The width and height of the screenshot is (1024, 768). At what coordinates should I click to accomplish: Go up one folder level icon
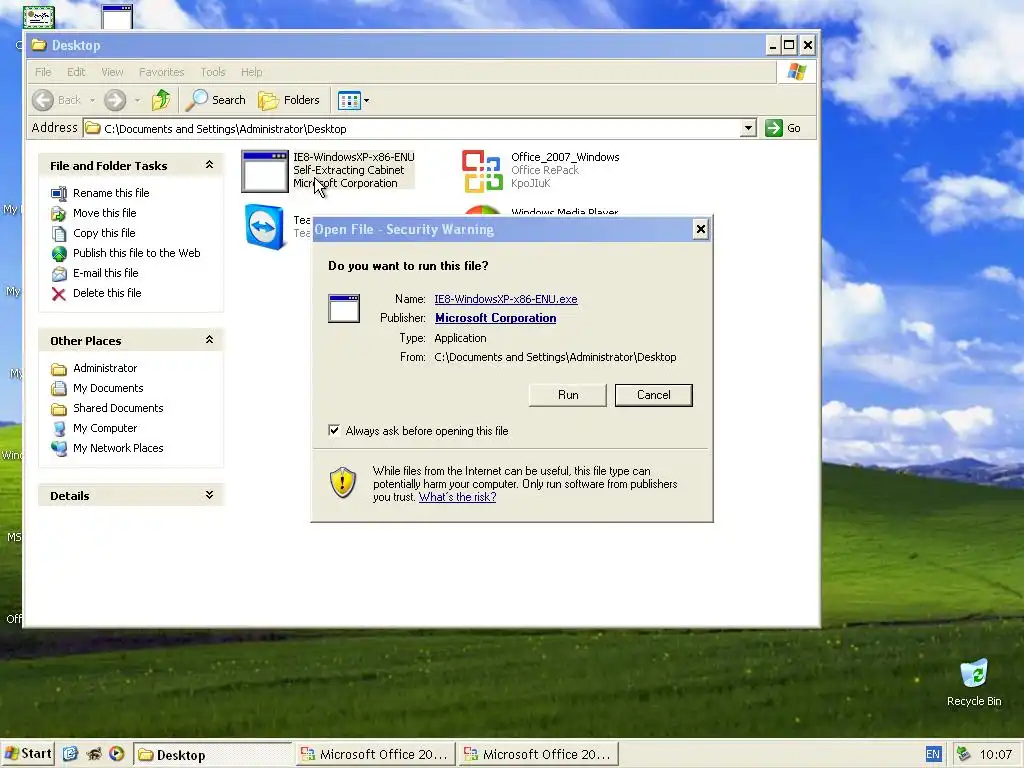tap(161, 100)
